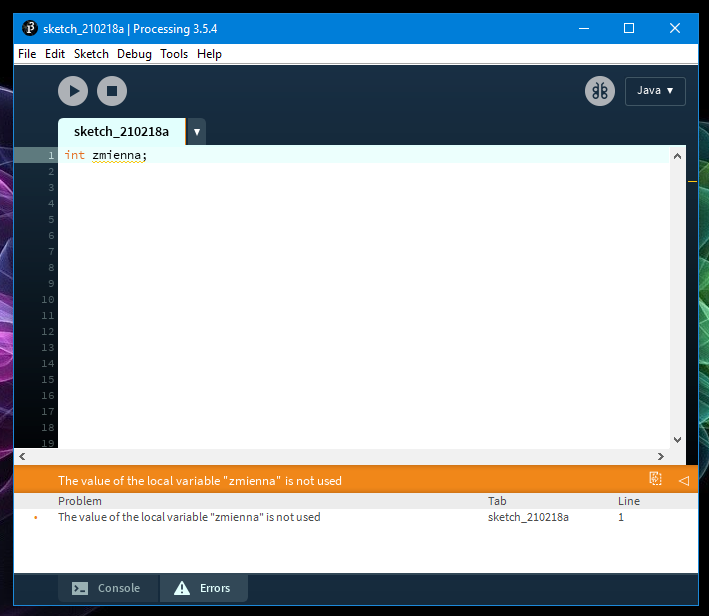Open the Java mode dropdown

coord(655,91)
